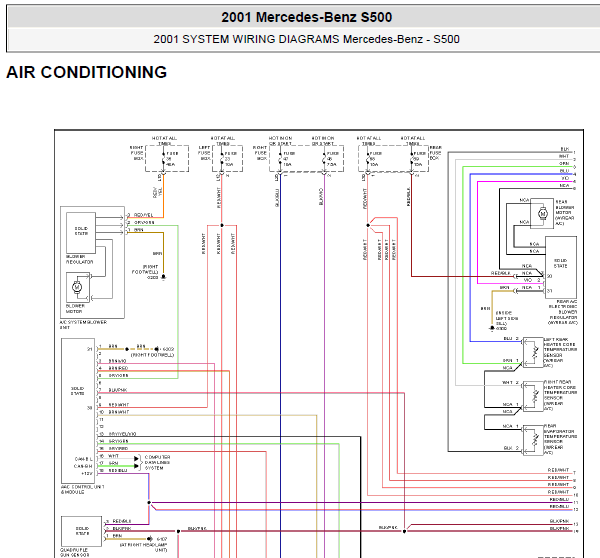Screen dimensions: 600x558
Task: Click the 'AIR CONDITIONING' heading
Action: (x=86, y=72)
